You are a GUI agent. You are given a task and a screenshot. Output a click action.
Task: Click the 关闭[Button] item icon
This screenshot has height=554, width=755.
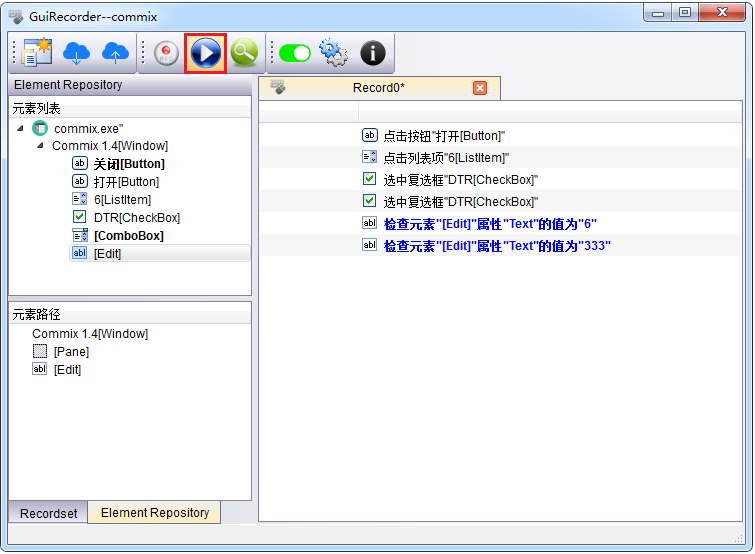click(80, 164)
